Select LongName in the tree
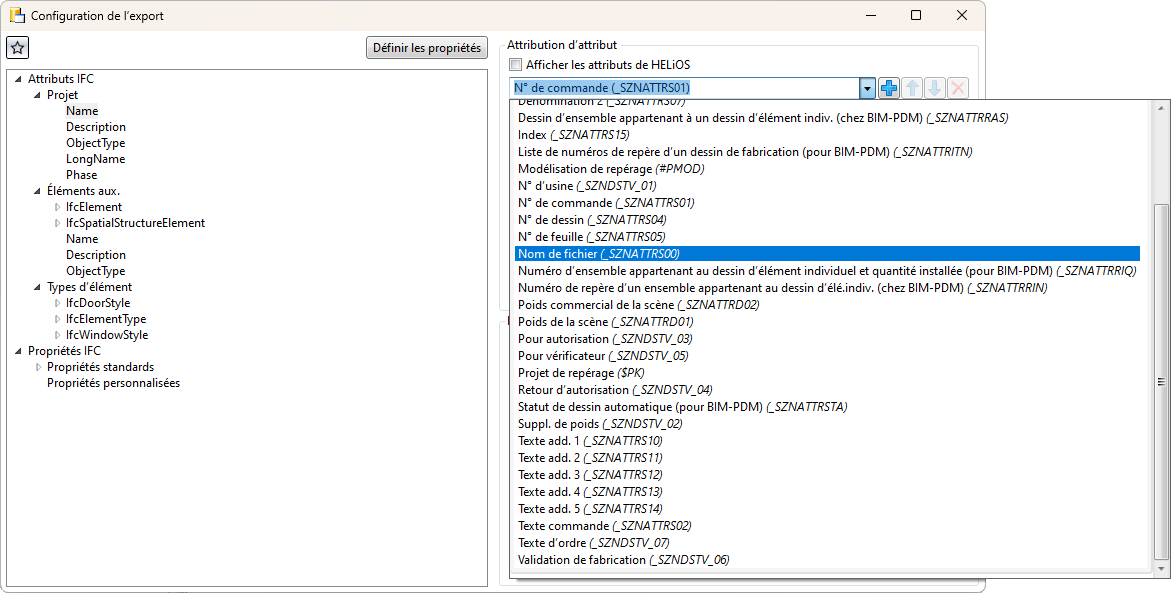This screenshot has height=593, width=1171. tap(96, 159)
